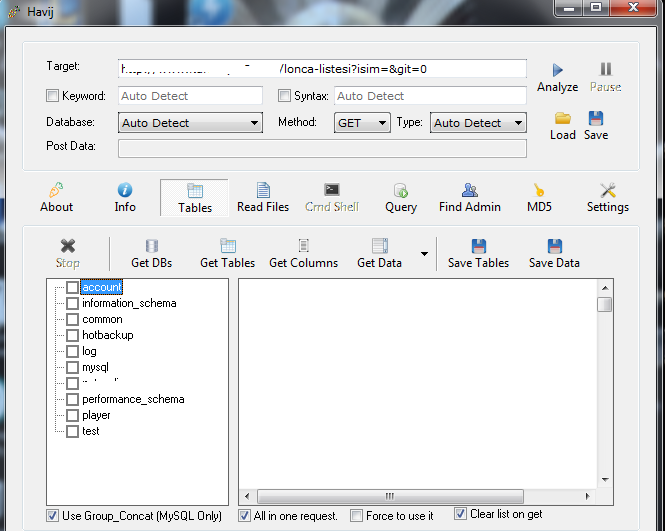Click the Get Columns icon
The width and height of the screenshot is (665, 531).
pos(304,246)
